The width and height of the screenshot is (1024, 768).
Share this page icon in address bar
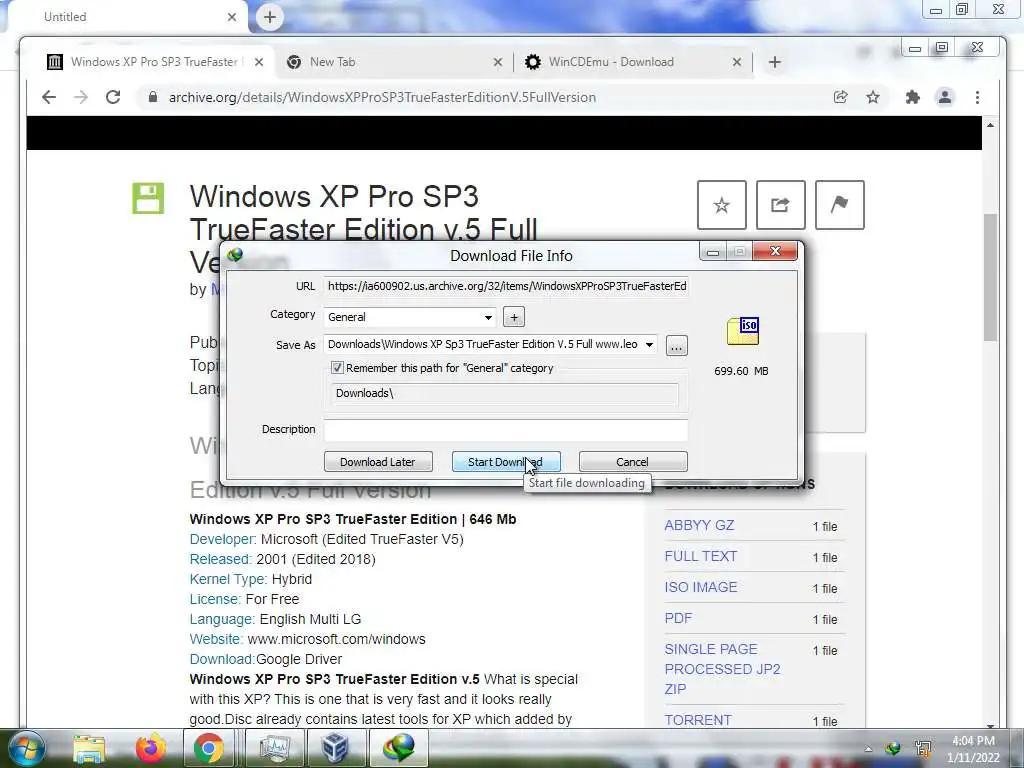(840, 97)
